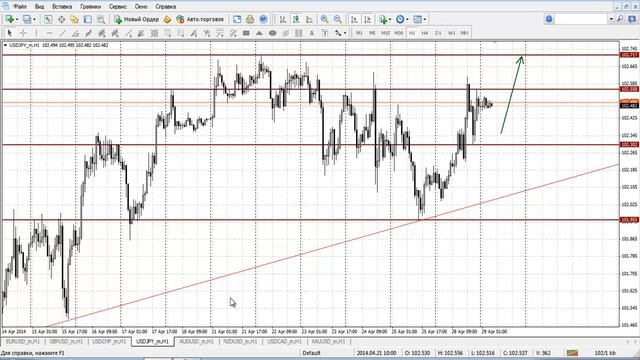Zoom out of the chart
Viewport: 640px width, 360px height.
coord(338,19)
